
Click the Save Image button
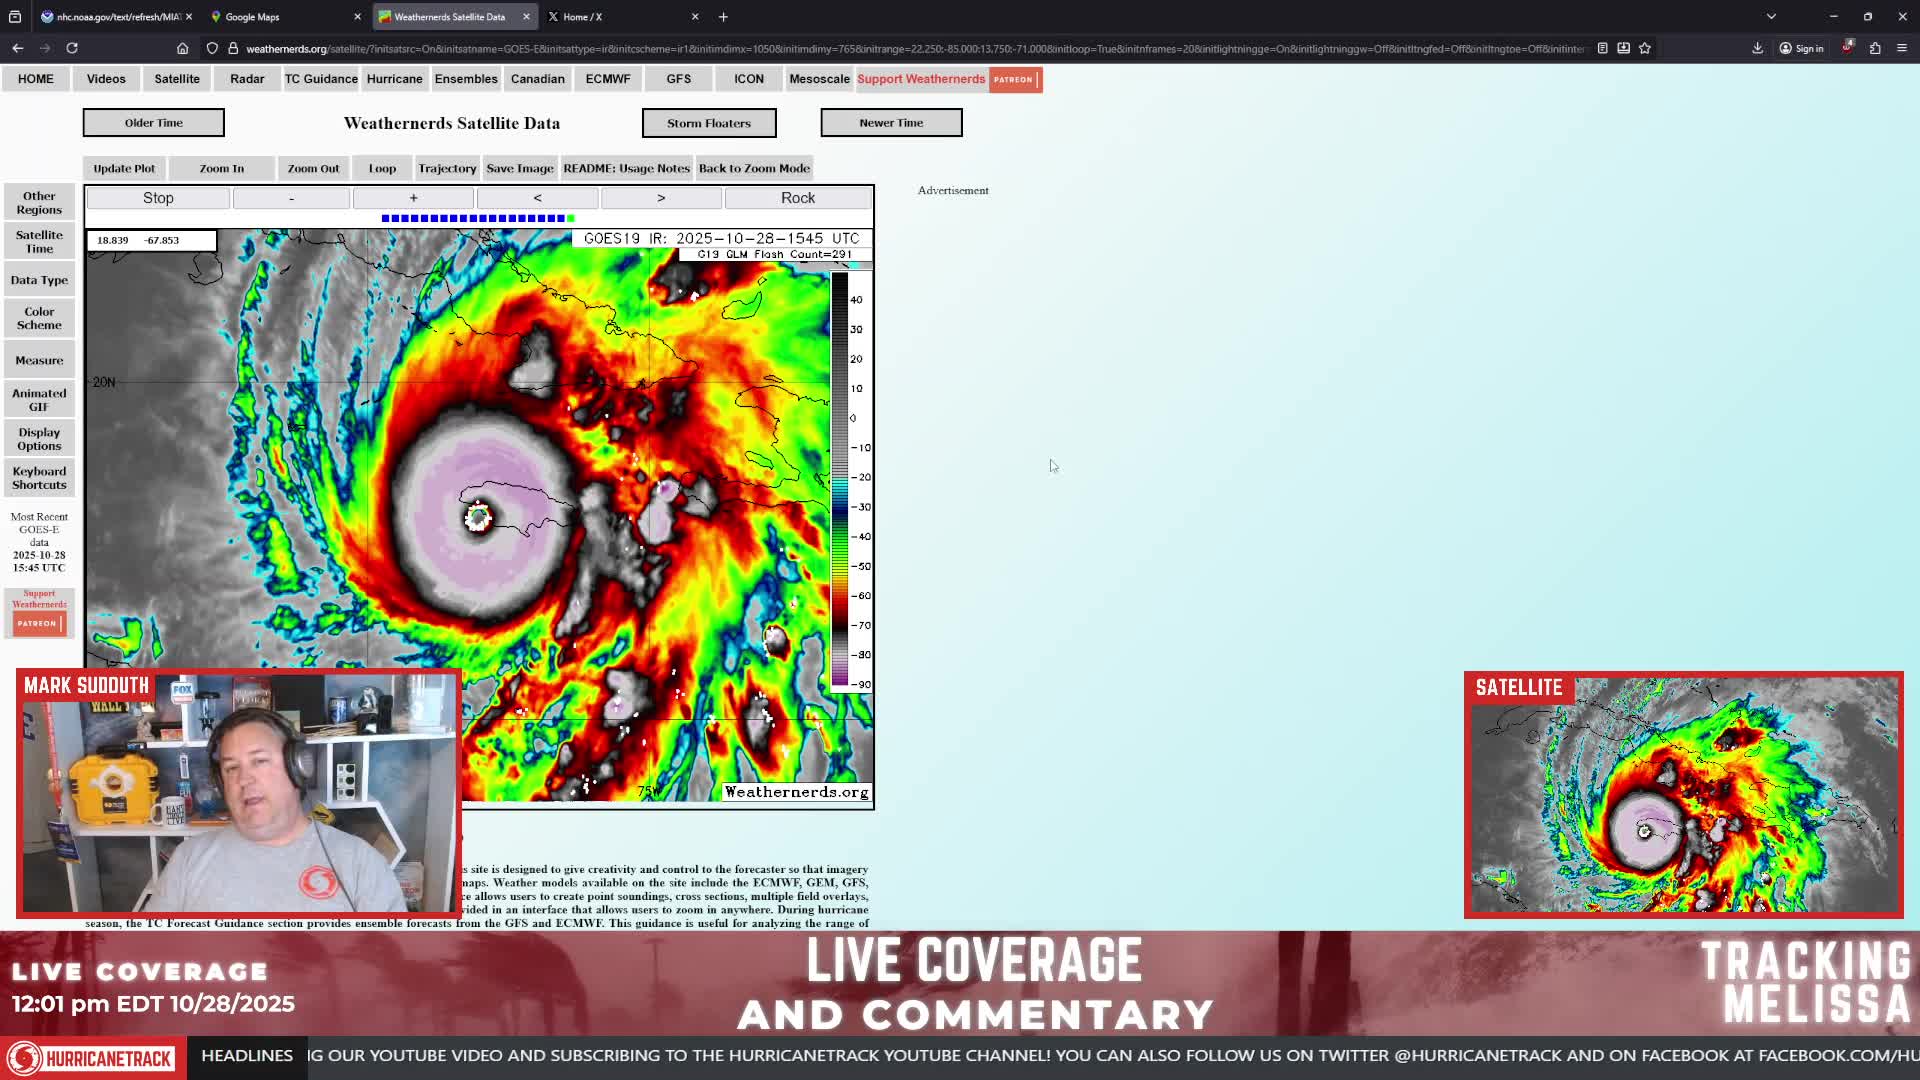520,168
